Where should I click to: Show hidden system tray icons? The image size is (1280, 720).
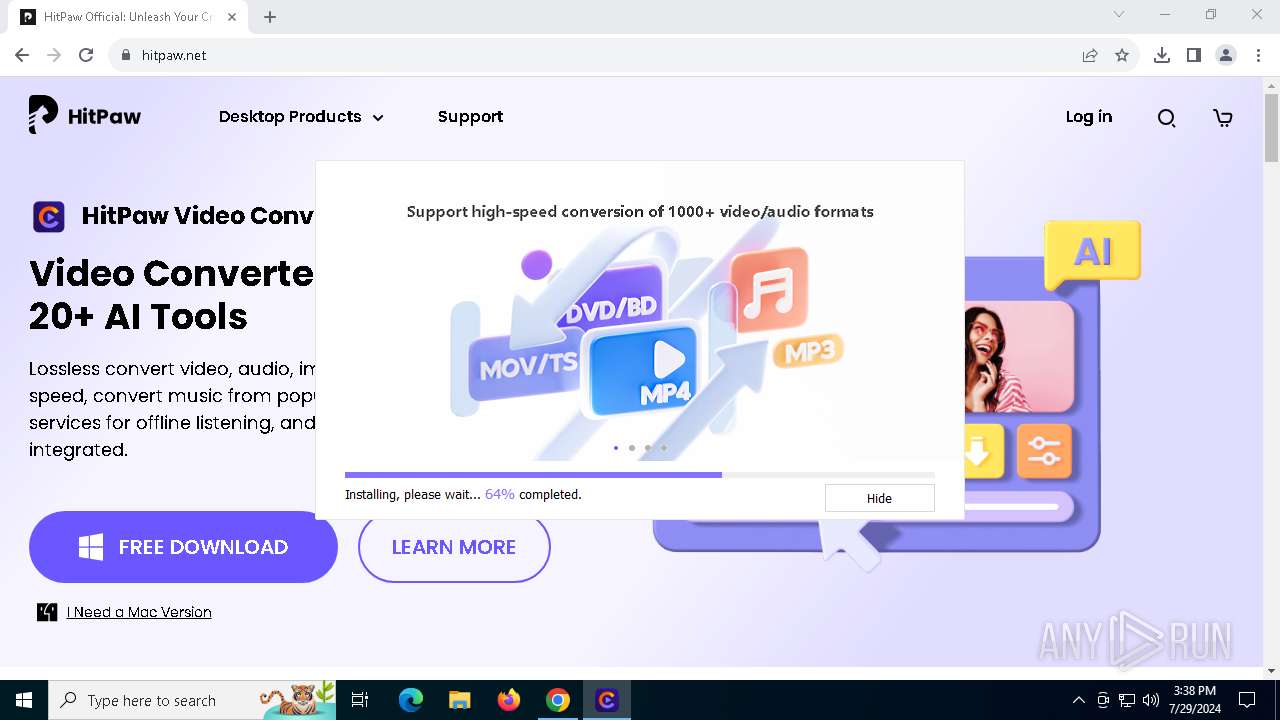coord(1078,700)
